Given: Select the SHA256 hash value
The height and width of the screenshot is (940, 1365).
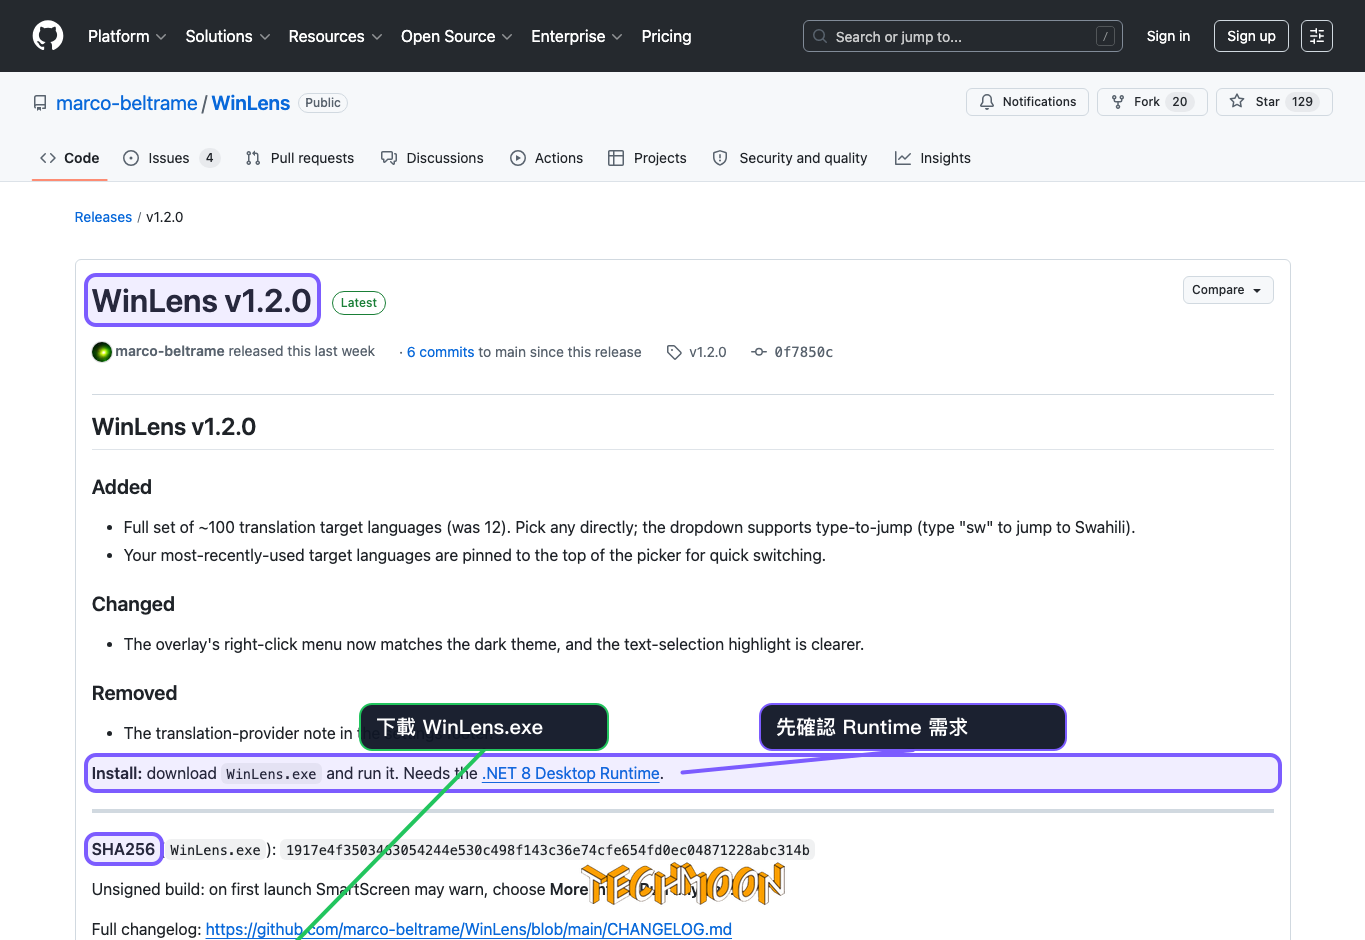Looking at the screenshot, I should point(547,850).
